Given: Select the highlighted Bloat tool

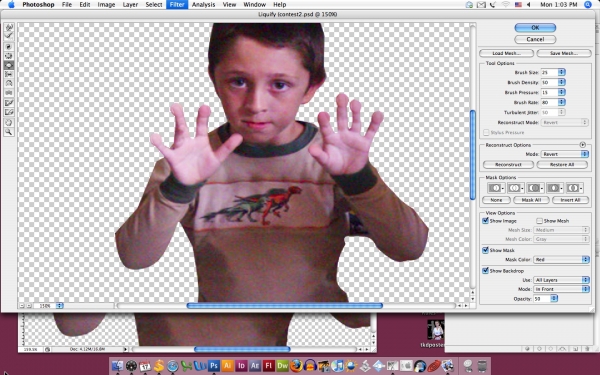Looking at the screenshot, I should tap(9, 65).
